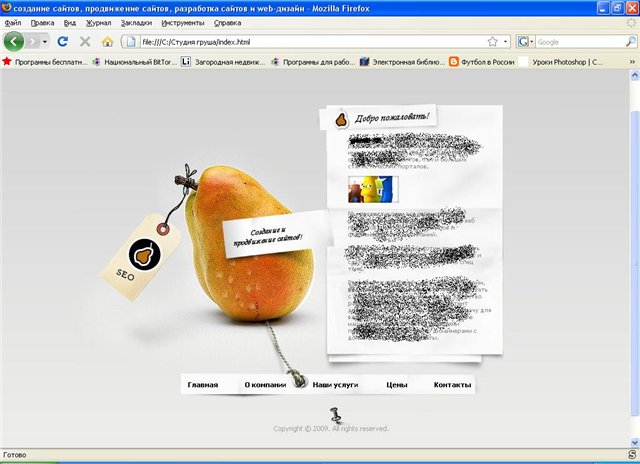The image size is (640, 464).
Task: Open the Инструменты menu
Action: point(188,22)
